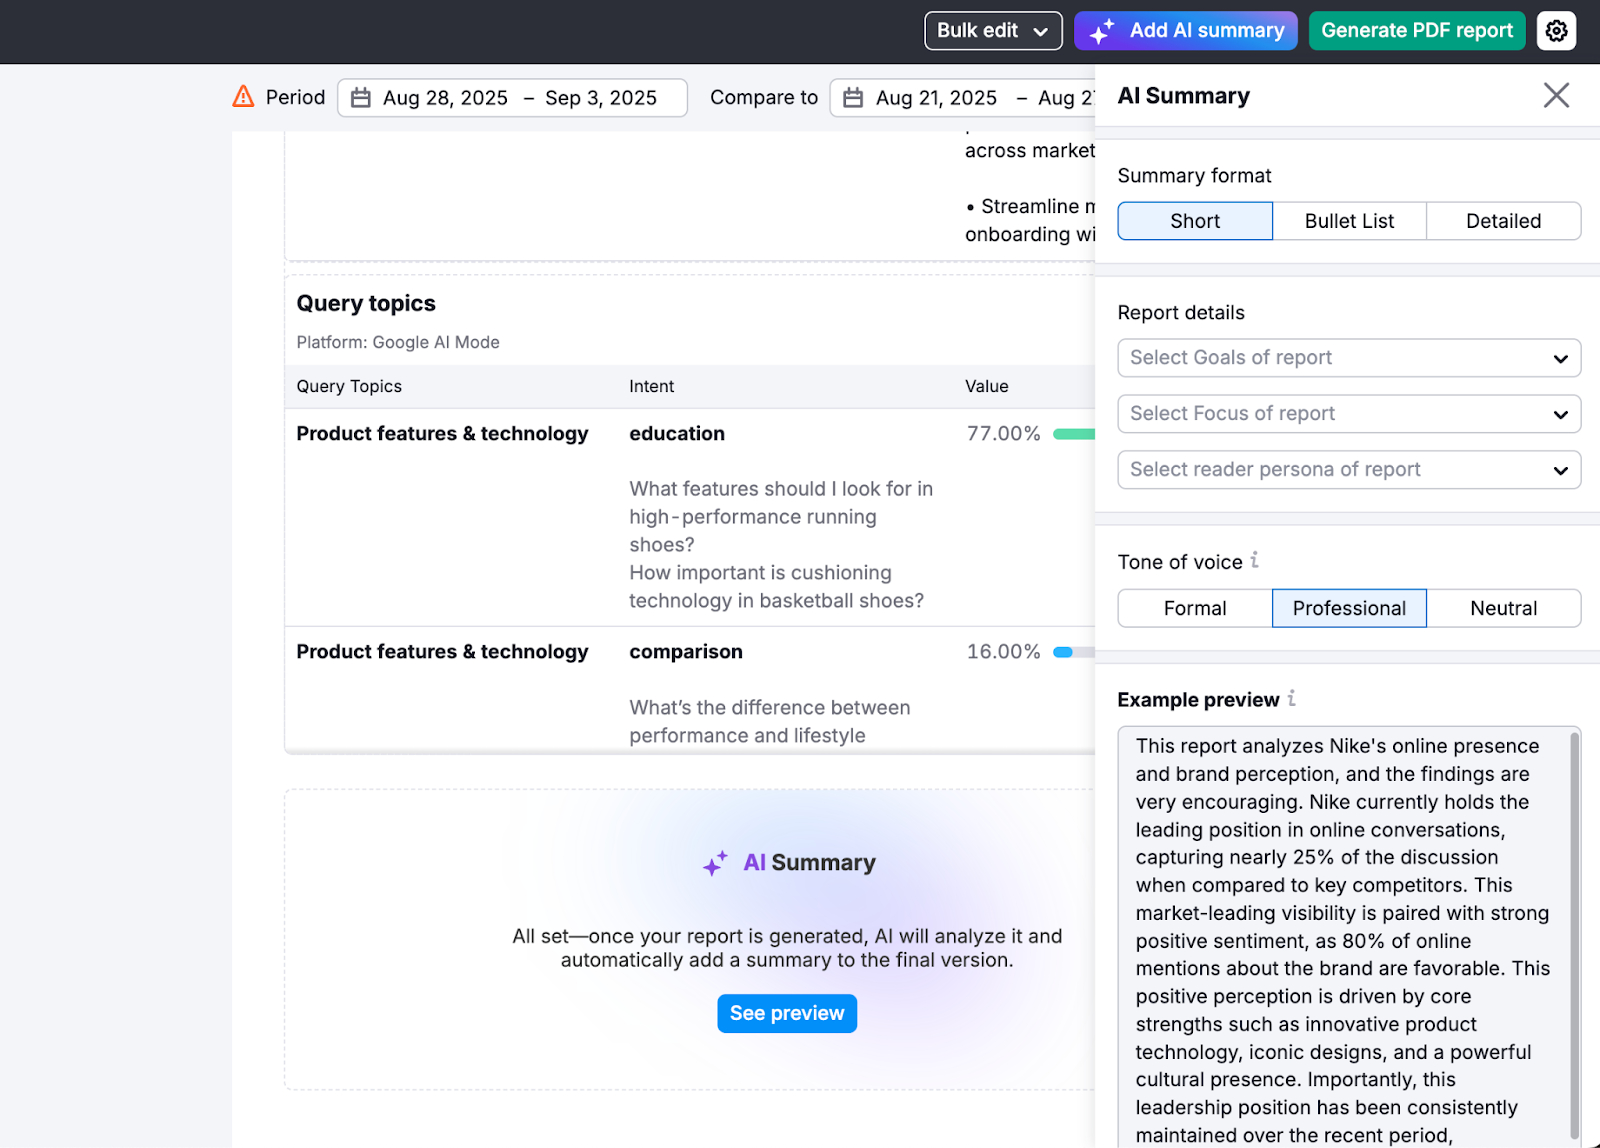Click the orange warning triangle beside Period
This screenshot has height=1148, width=1600.
click(243, 96)
